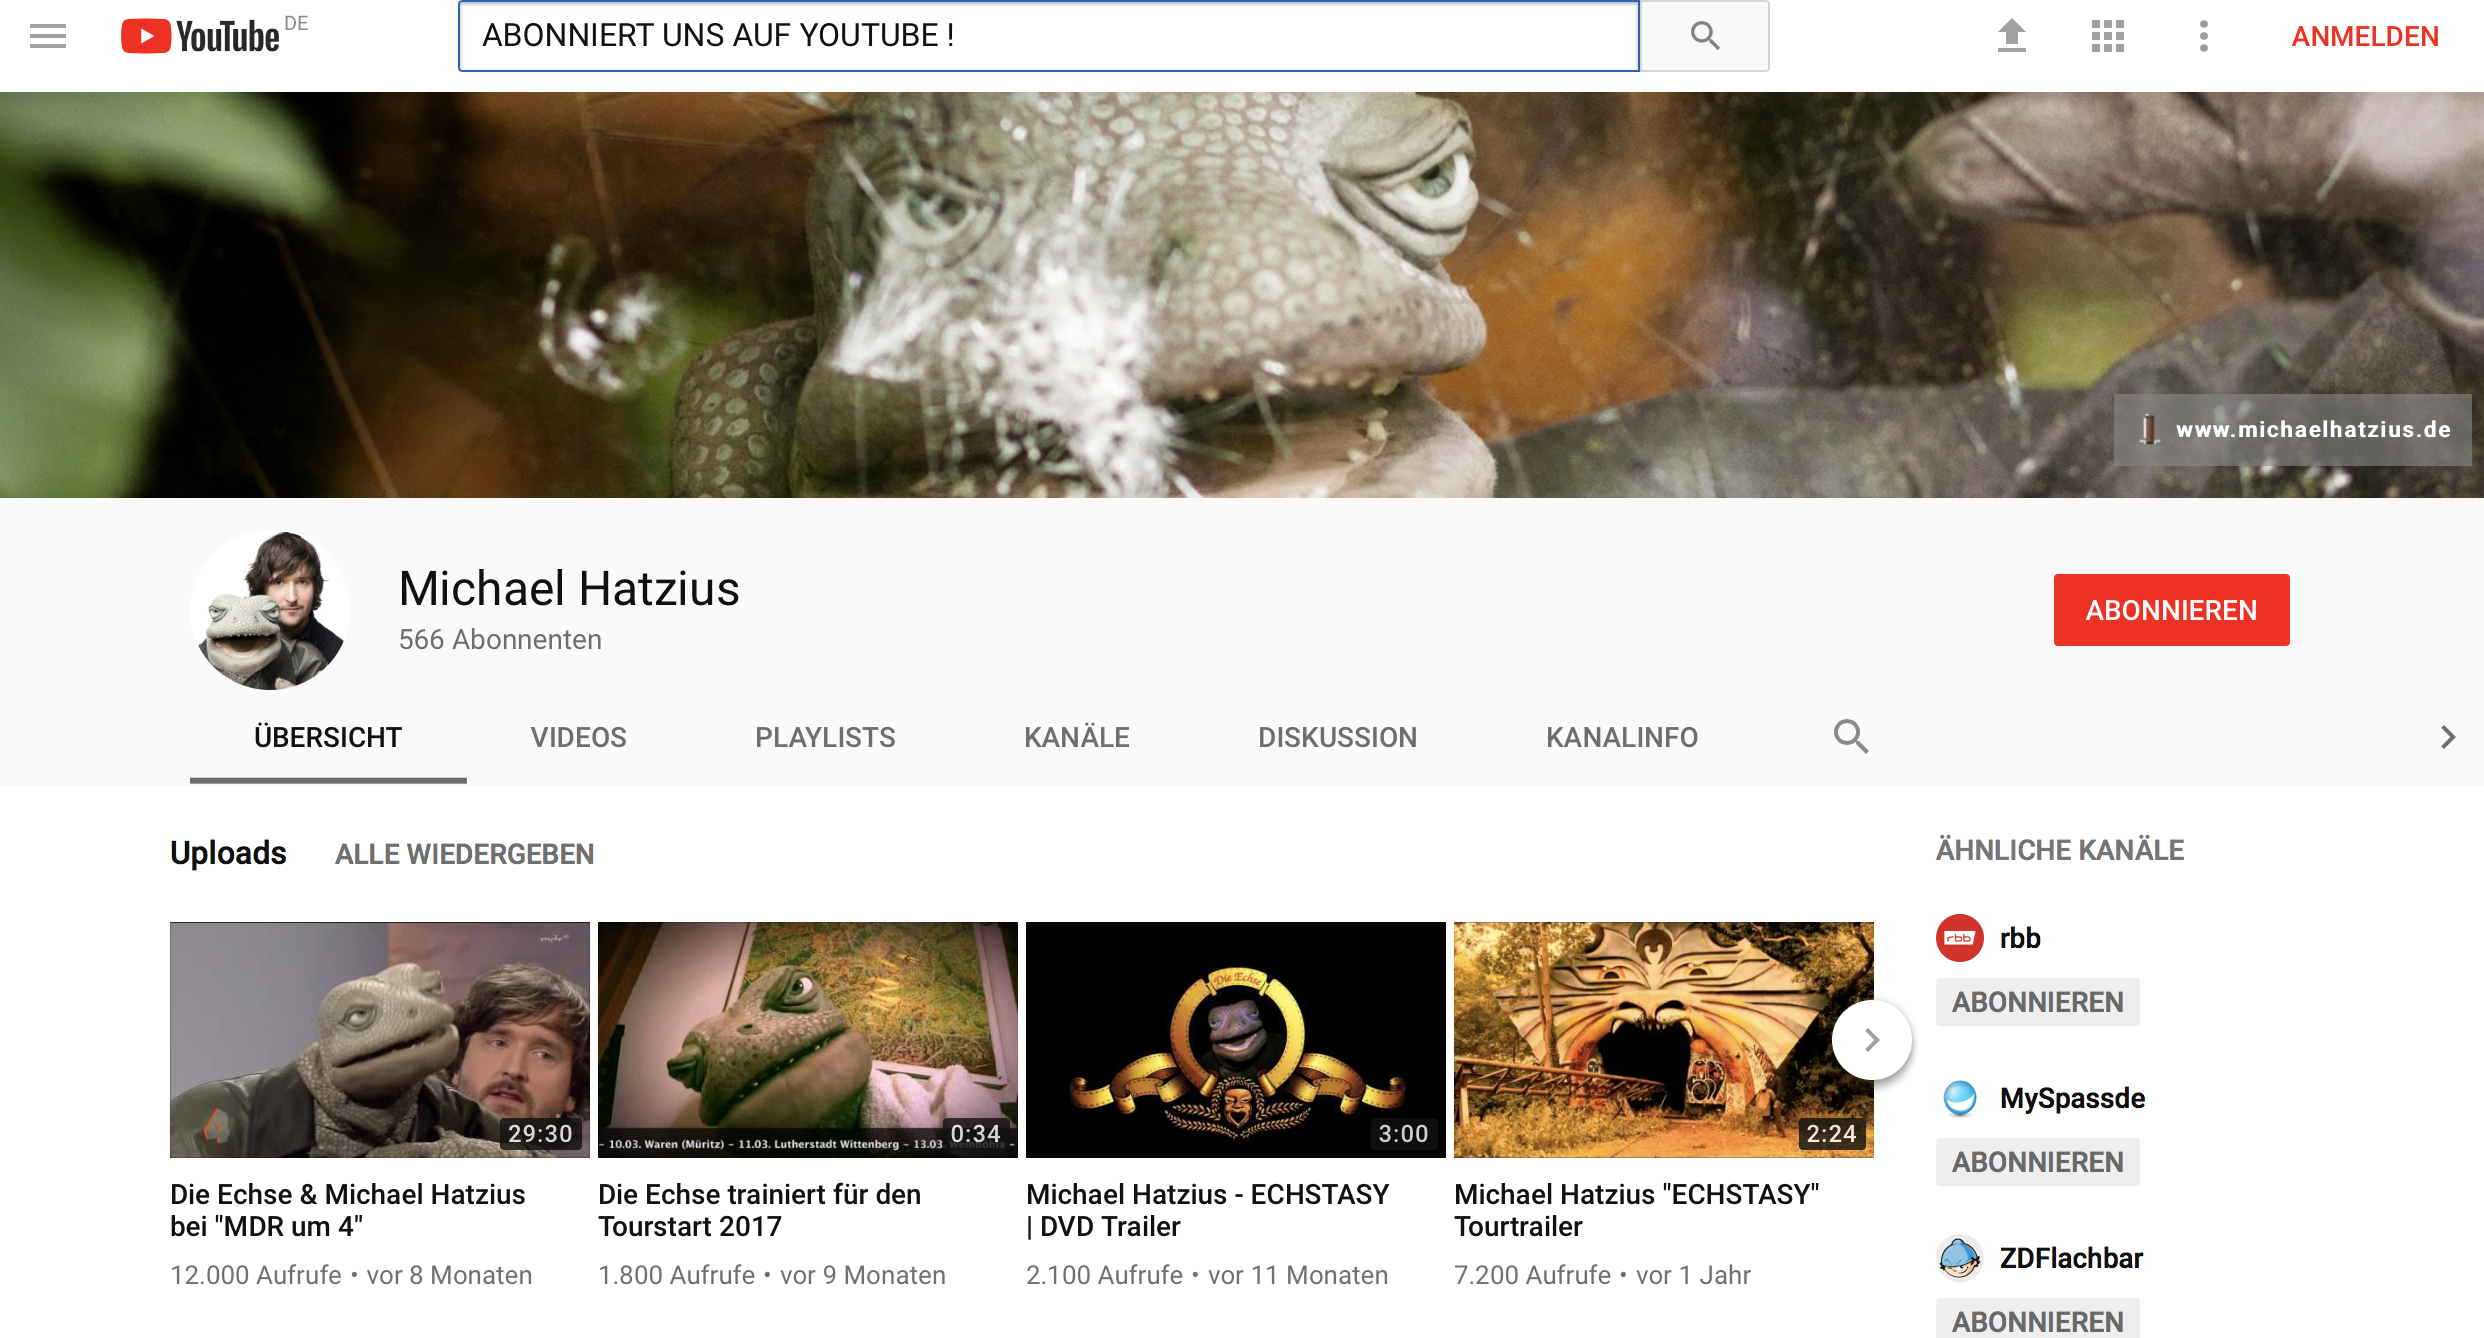Screen dimensions: 2484x1338
Task: Click '12.000 Aufrufe • vor 8 Monaten' text
Action: (351, 1275)
